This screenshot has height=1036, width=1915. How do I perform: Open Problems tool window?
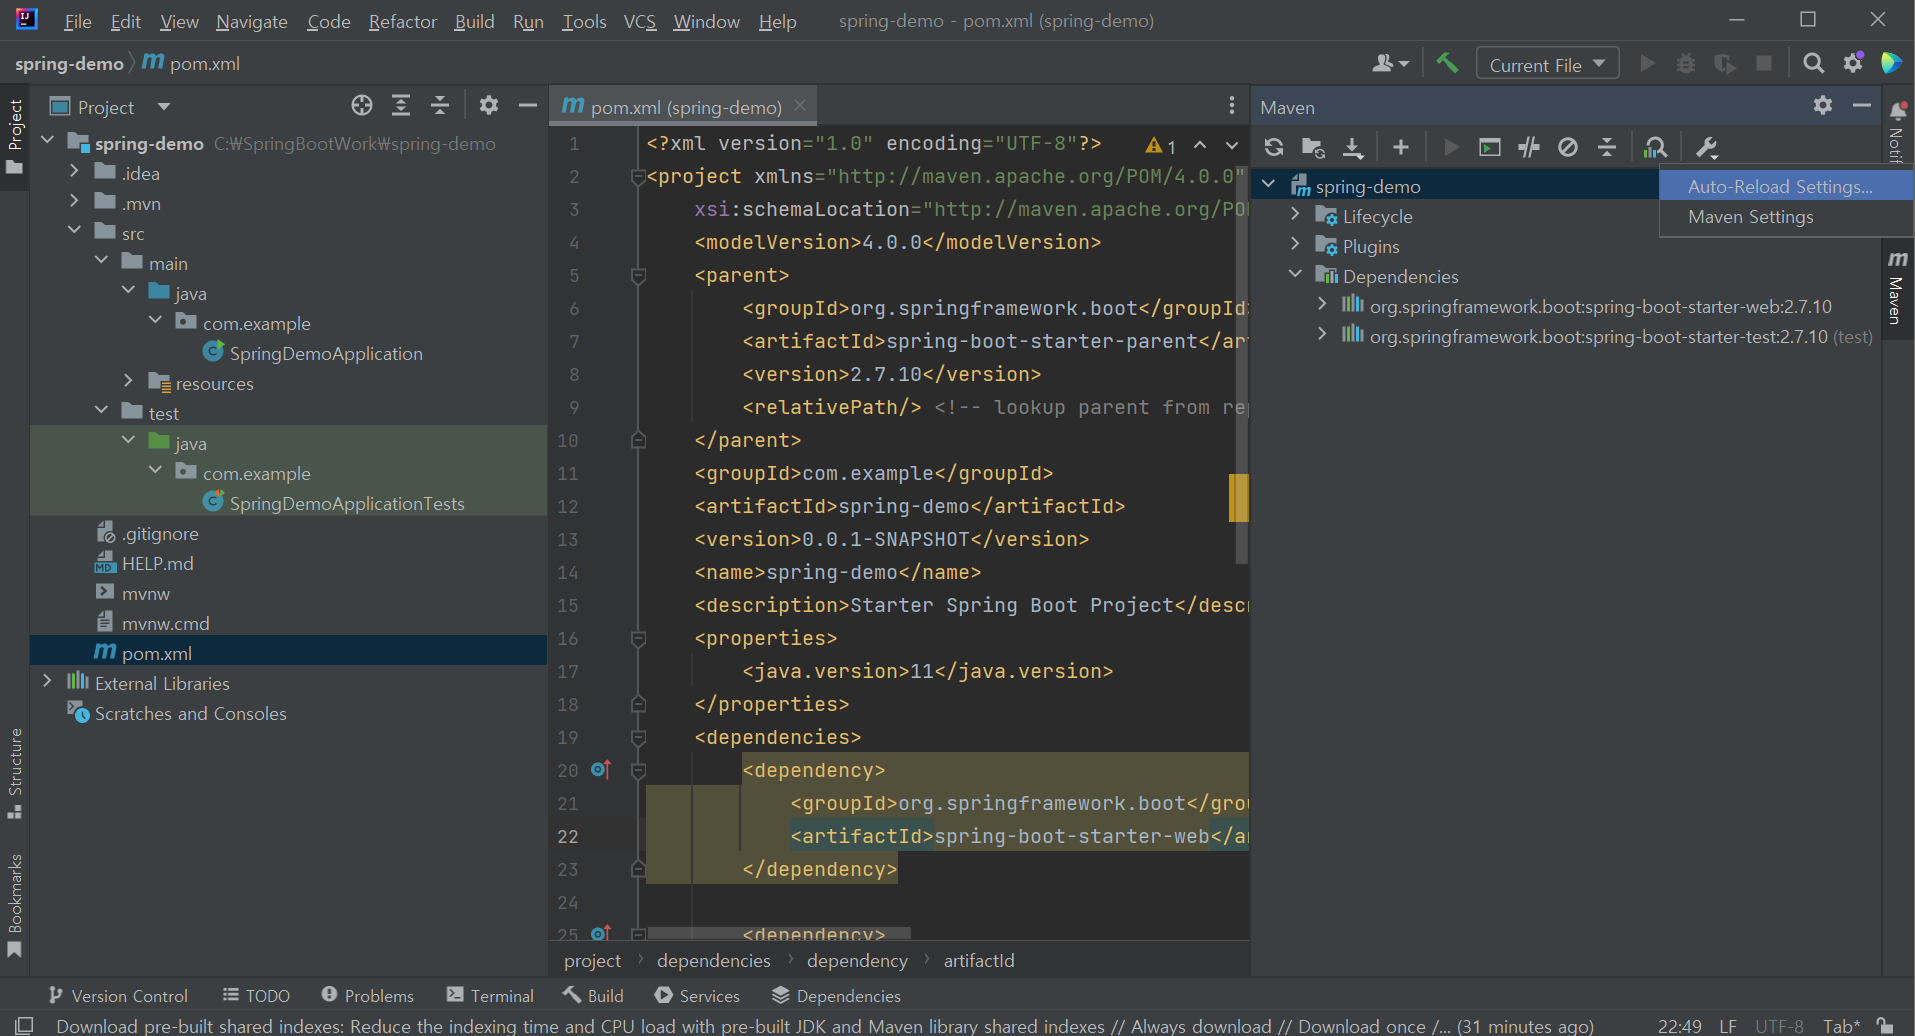[367, 996]
